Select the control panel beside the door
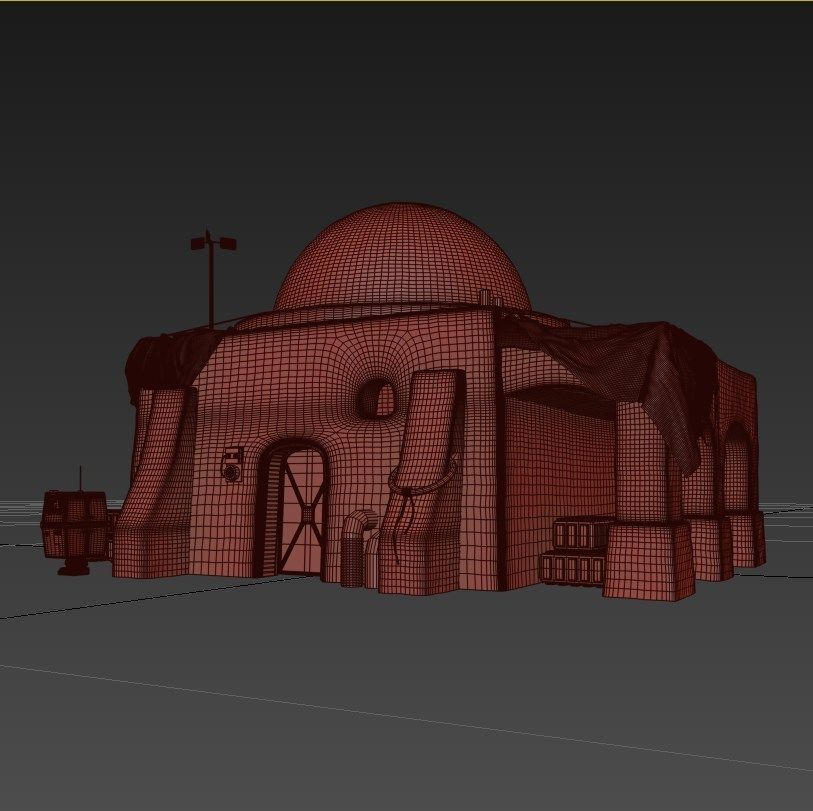Screen dimensions: 813x811 (x=233, y=465)
